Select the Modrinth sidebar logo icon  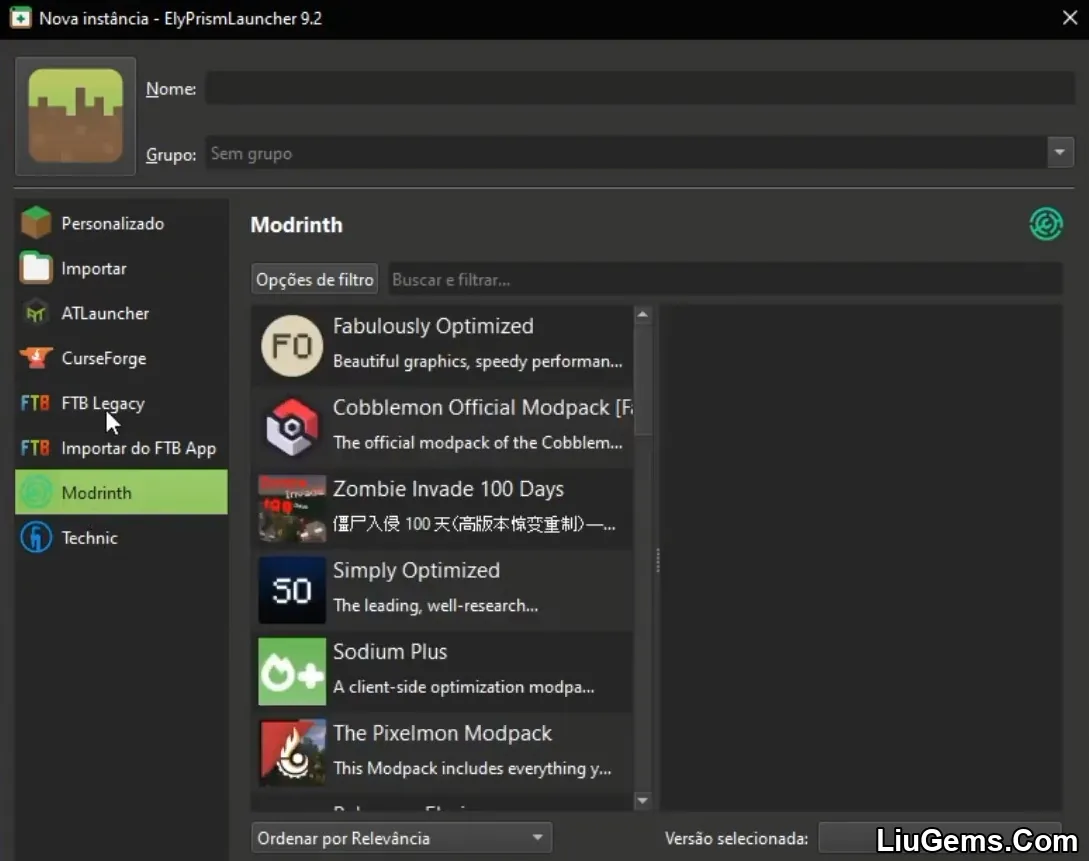pyautogui.click(x=36, y=492)
